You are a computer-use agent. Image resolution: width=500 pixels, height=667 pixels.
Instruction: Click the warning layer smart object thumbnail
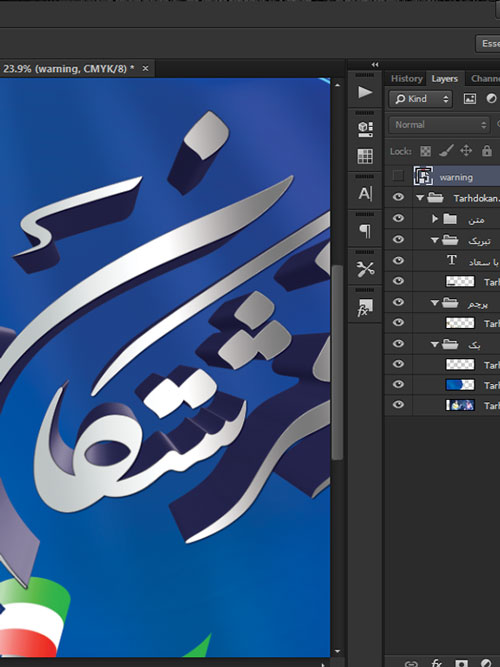[x=423, y=176]
